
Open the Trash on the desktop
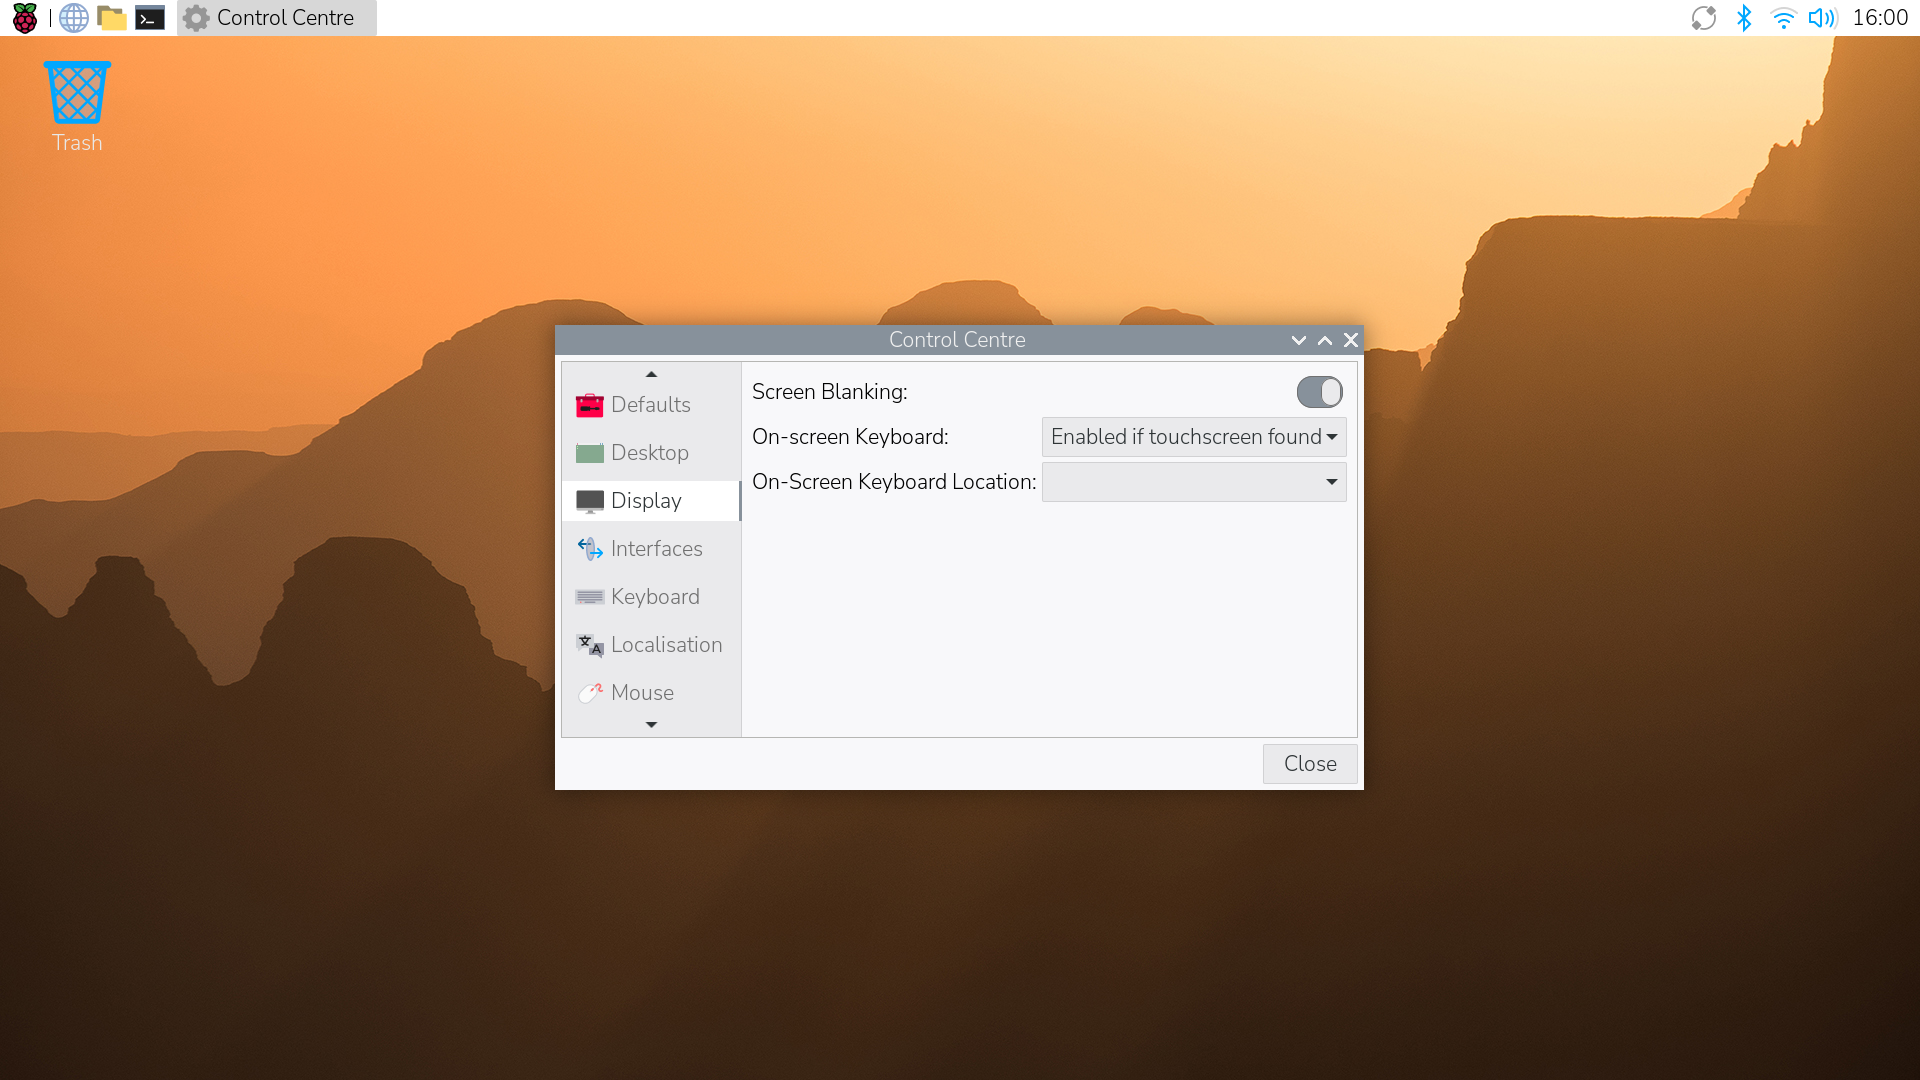pos(76,95)
